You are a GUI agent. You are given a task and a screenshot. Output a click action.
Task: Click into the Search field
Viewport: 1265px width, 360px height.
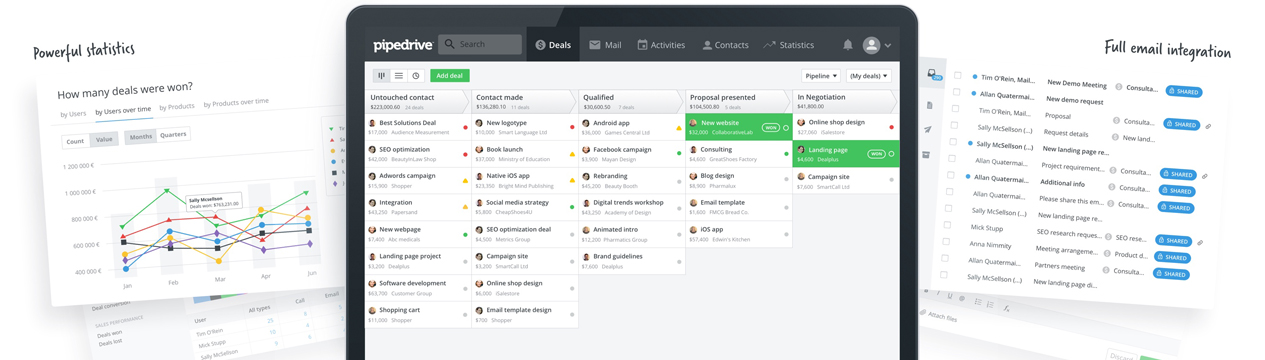pos(480,44)
